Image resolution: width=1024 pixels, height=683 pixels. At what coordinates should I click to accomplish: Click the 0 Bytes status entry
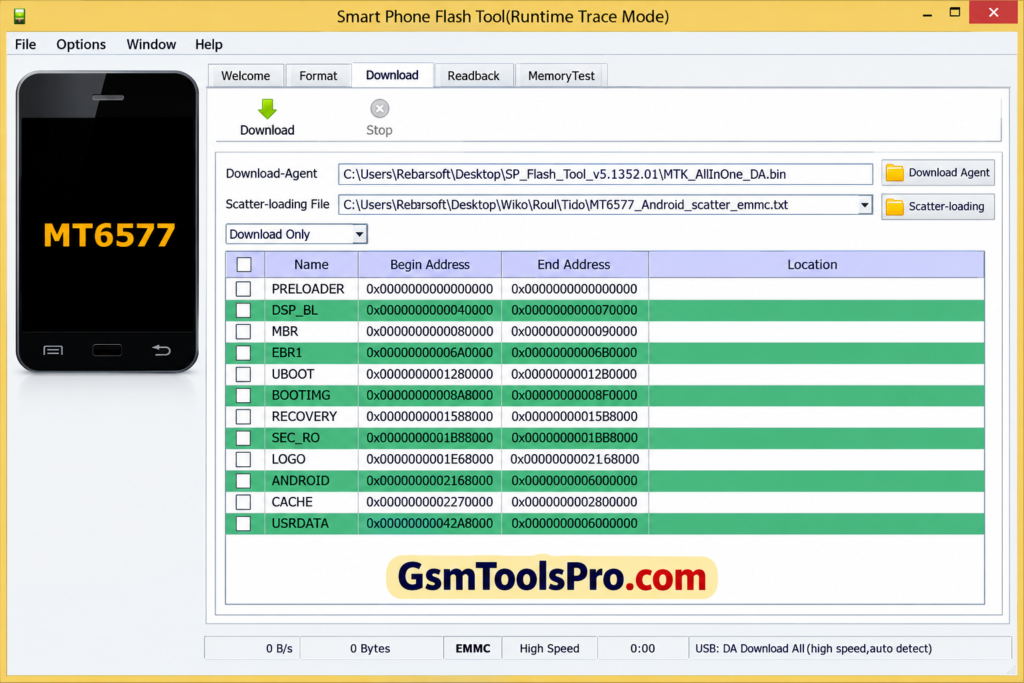[x=370, y=648]
